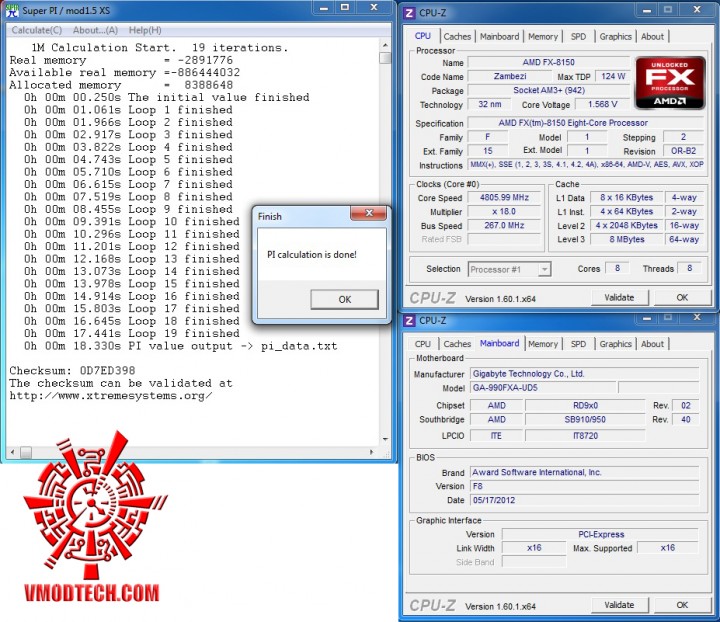The width and height of the screenshot is (720, 622).
Task: Open Memory tab in bottom CPU-Z window
Action: pyautogui.click(x=543, y=344)
